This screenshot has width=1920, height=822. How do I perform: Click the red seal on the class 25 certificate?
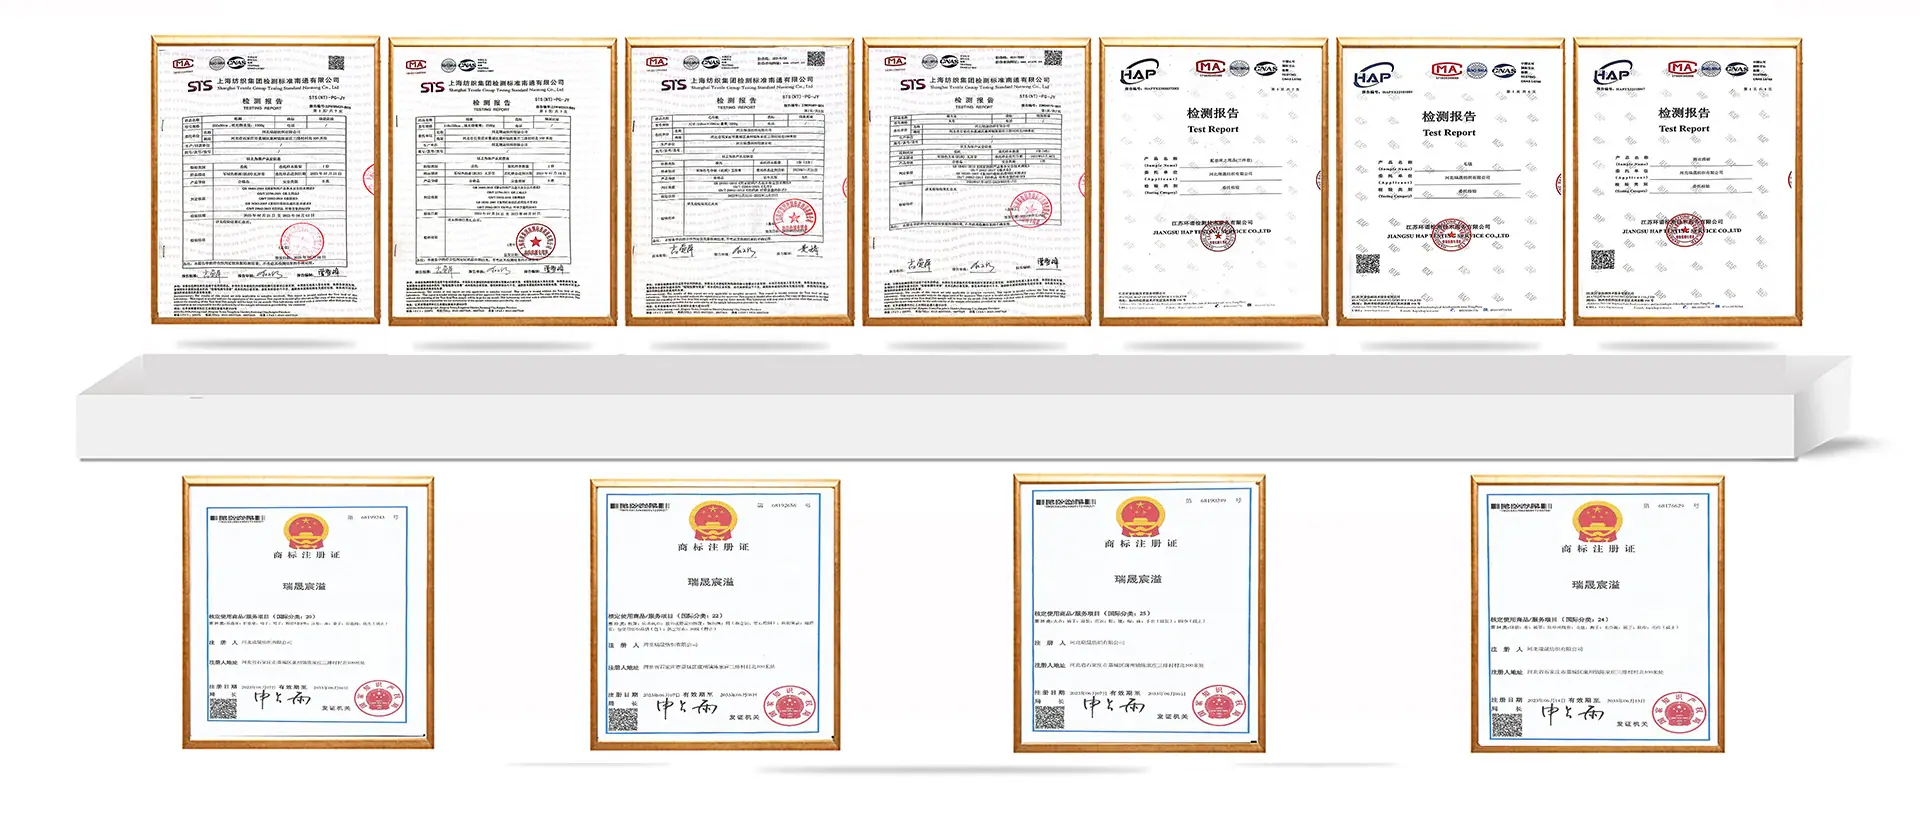[x=1222, y=707]
